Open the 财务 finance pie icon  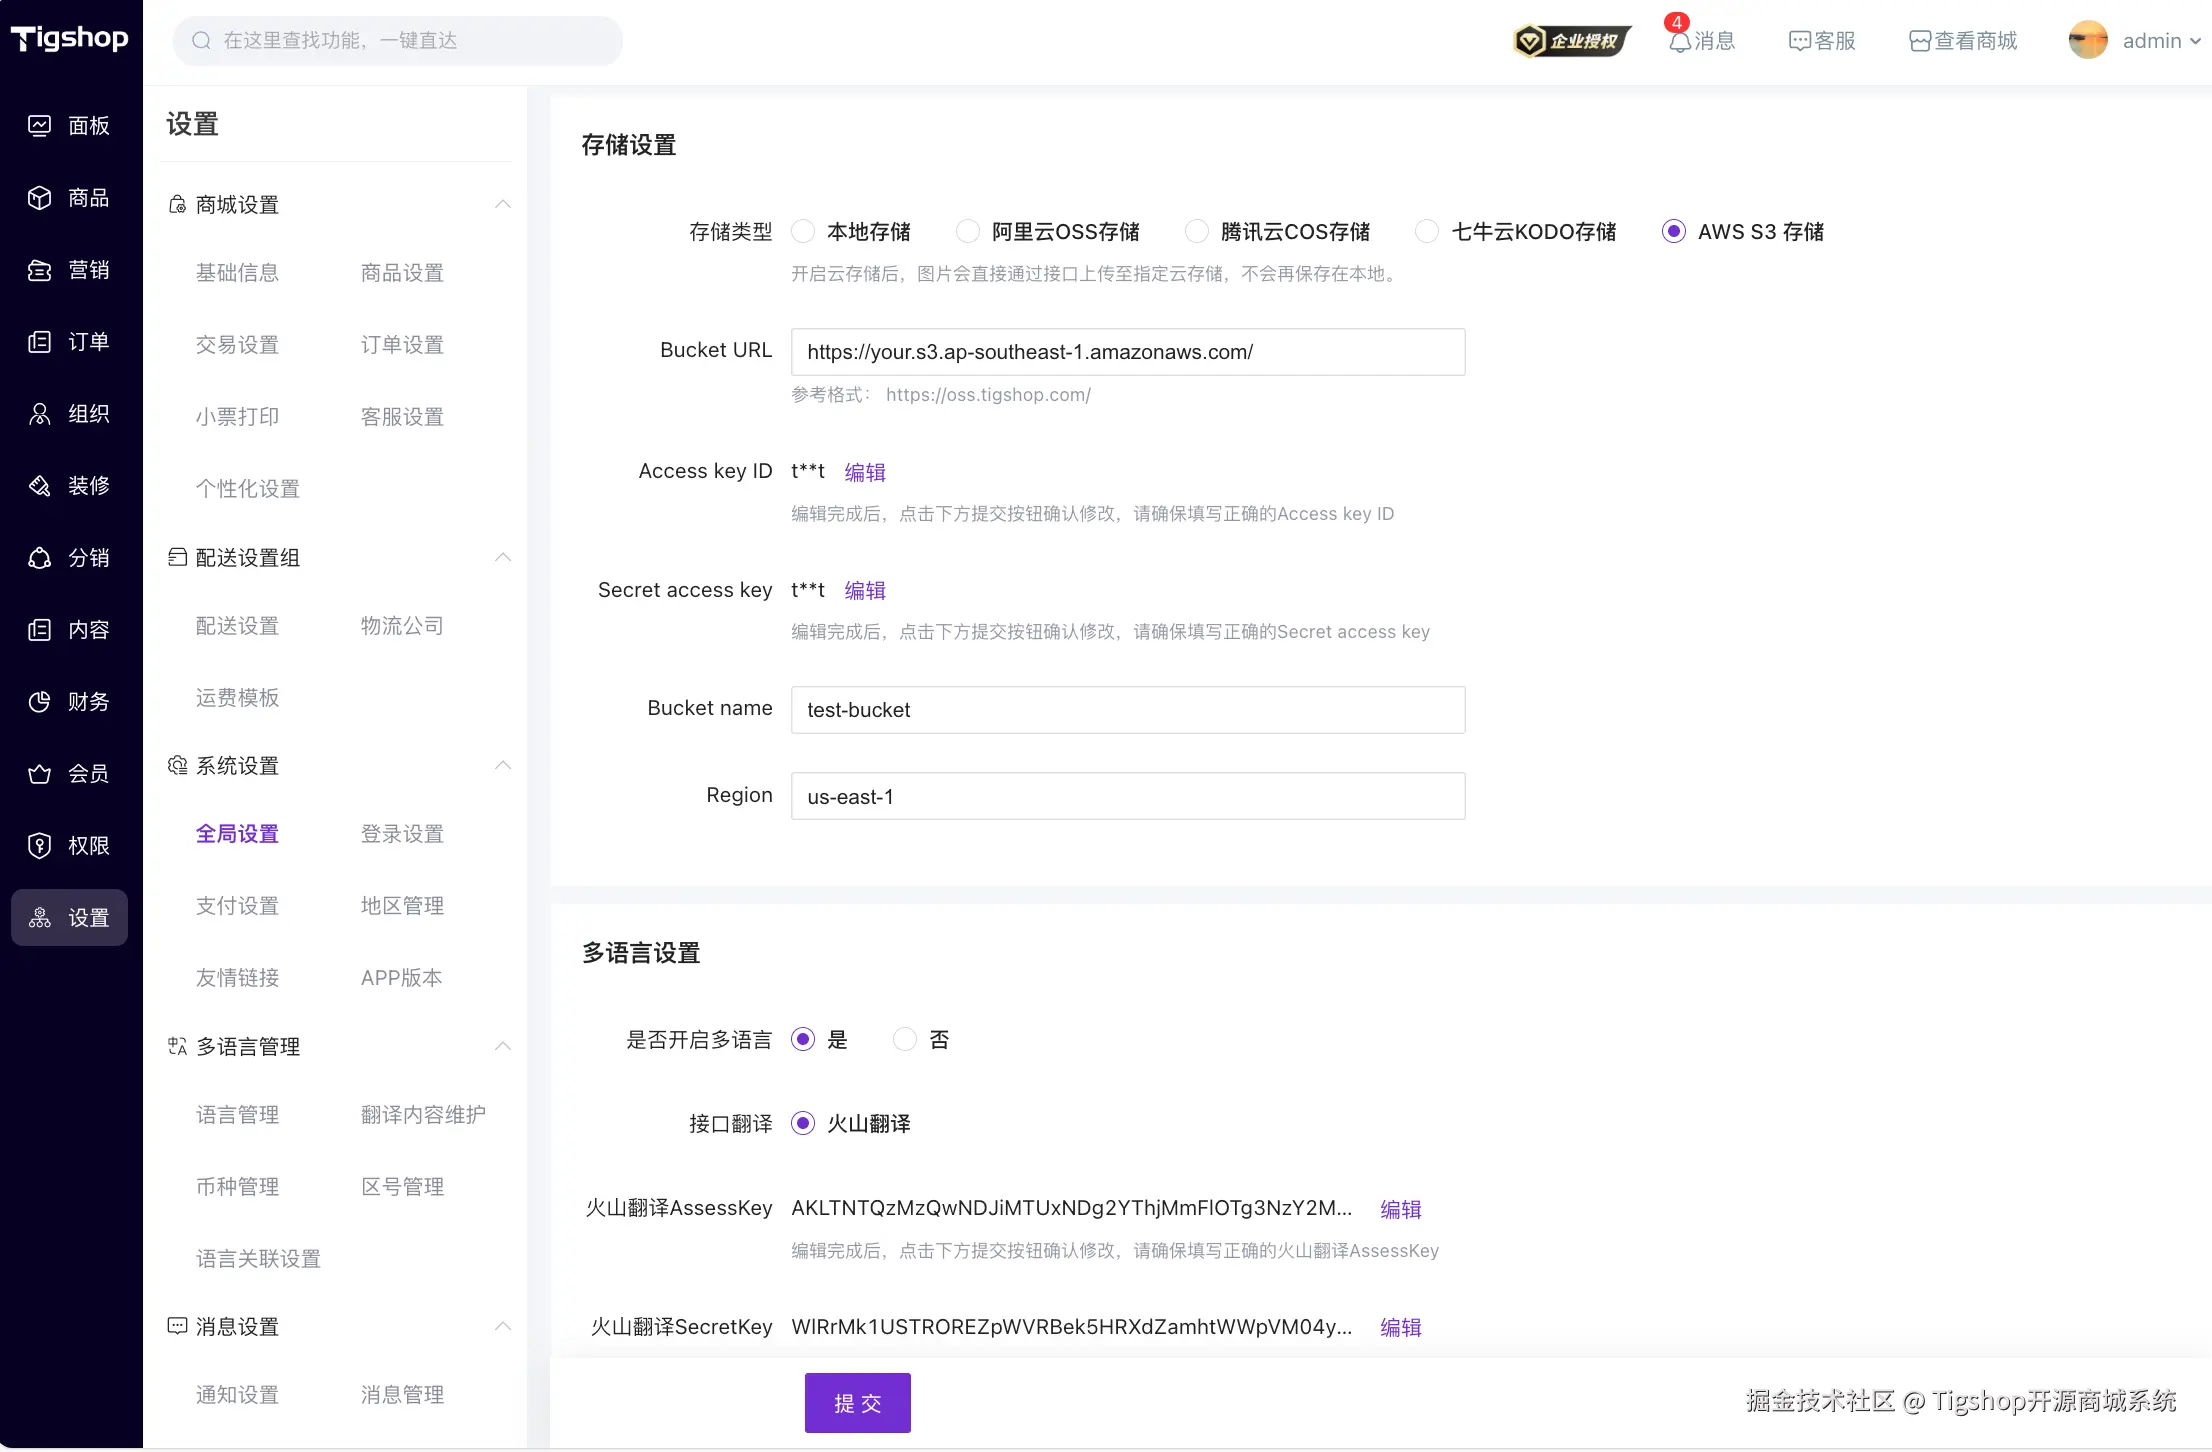(39, 702)
